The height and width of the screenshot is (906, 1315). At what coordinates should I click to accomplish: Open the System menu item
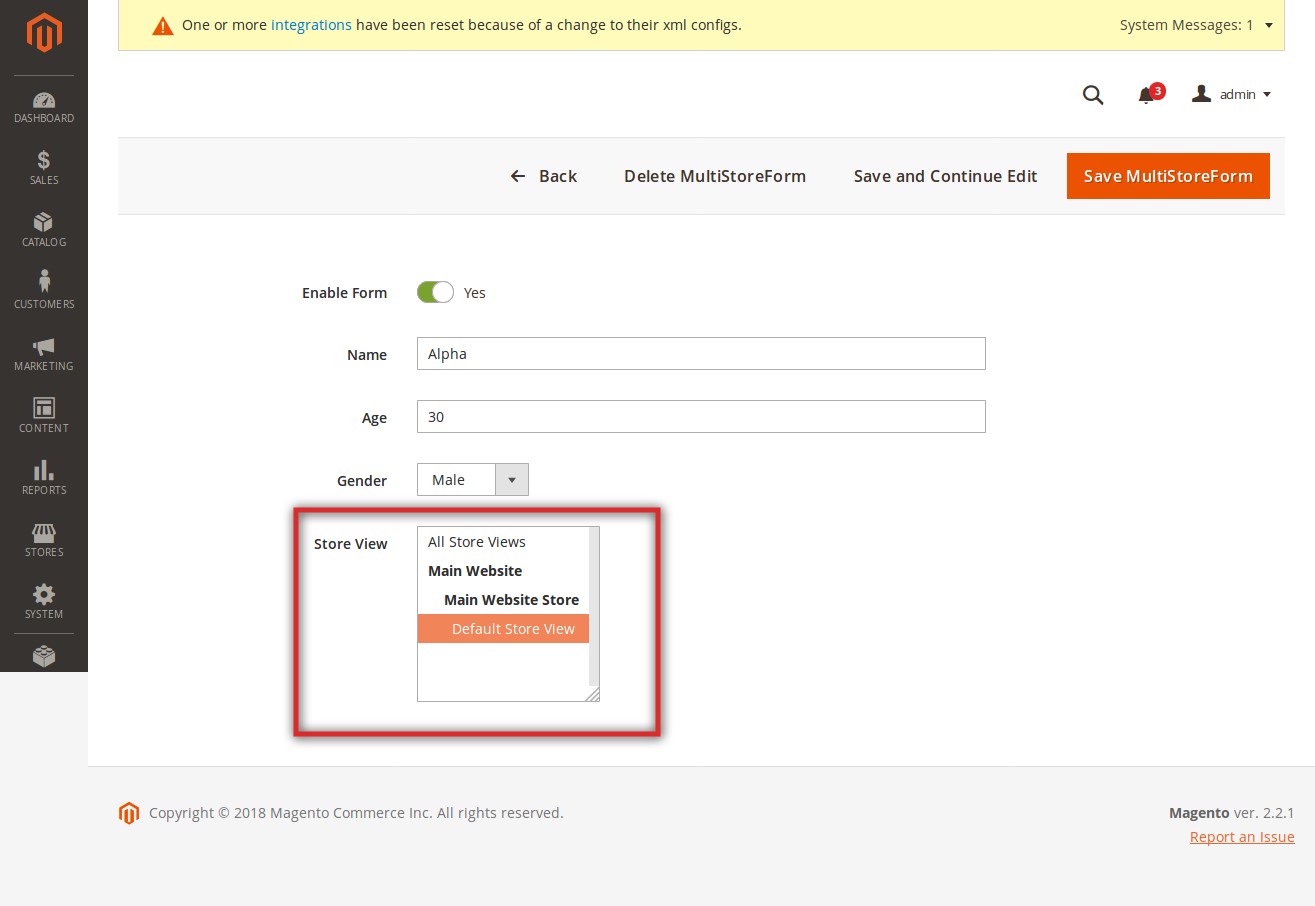(x=44, y=601)
